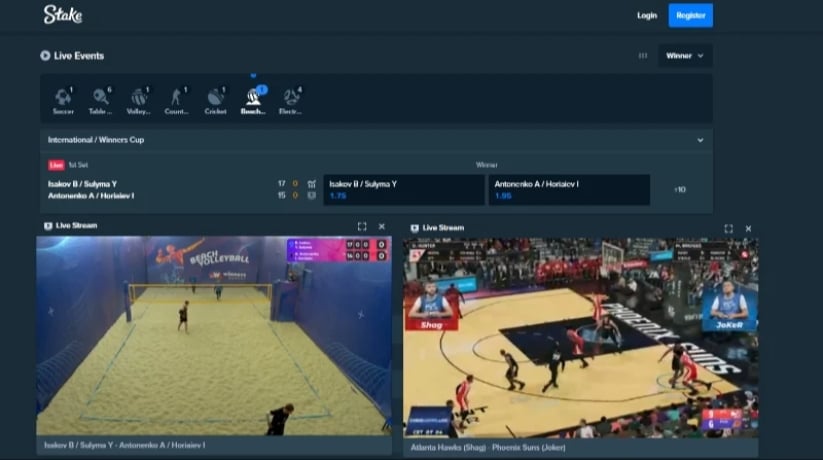Click the scoreboard statistics icon in match row

(x=312, y=184)
